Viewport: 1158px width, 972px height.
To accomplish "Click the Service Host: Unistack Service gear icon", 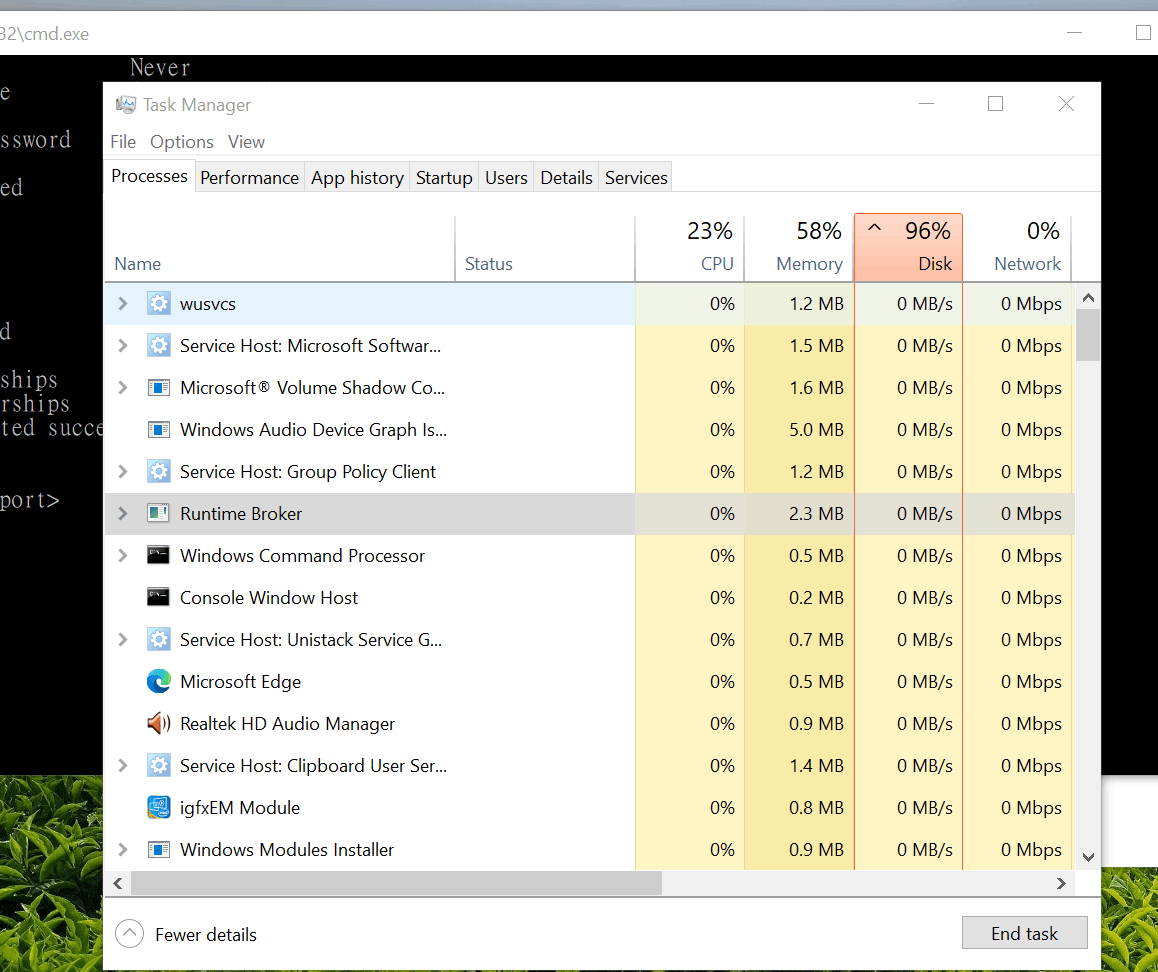I will click(x=158, y=640).
